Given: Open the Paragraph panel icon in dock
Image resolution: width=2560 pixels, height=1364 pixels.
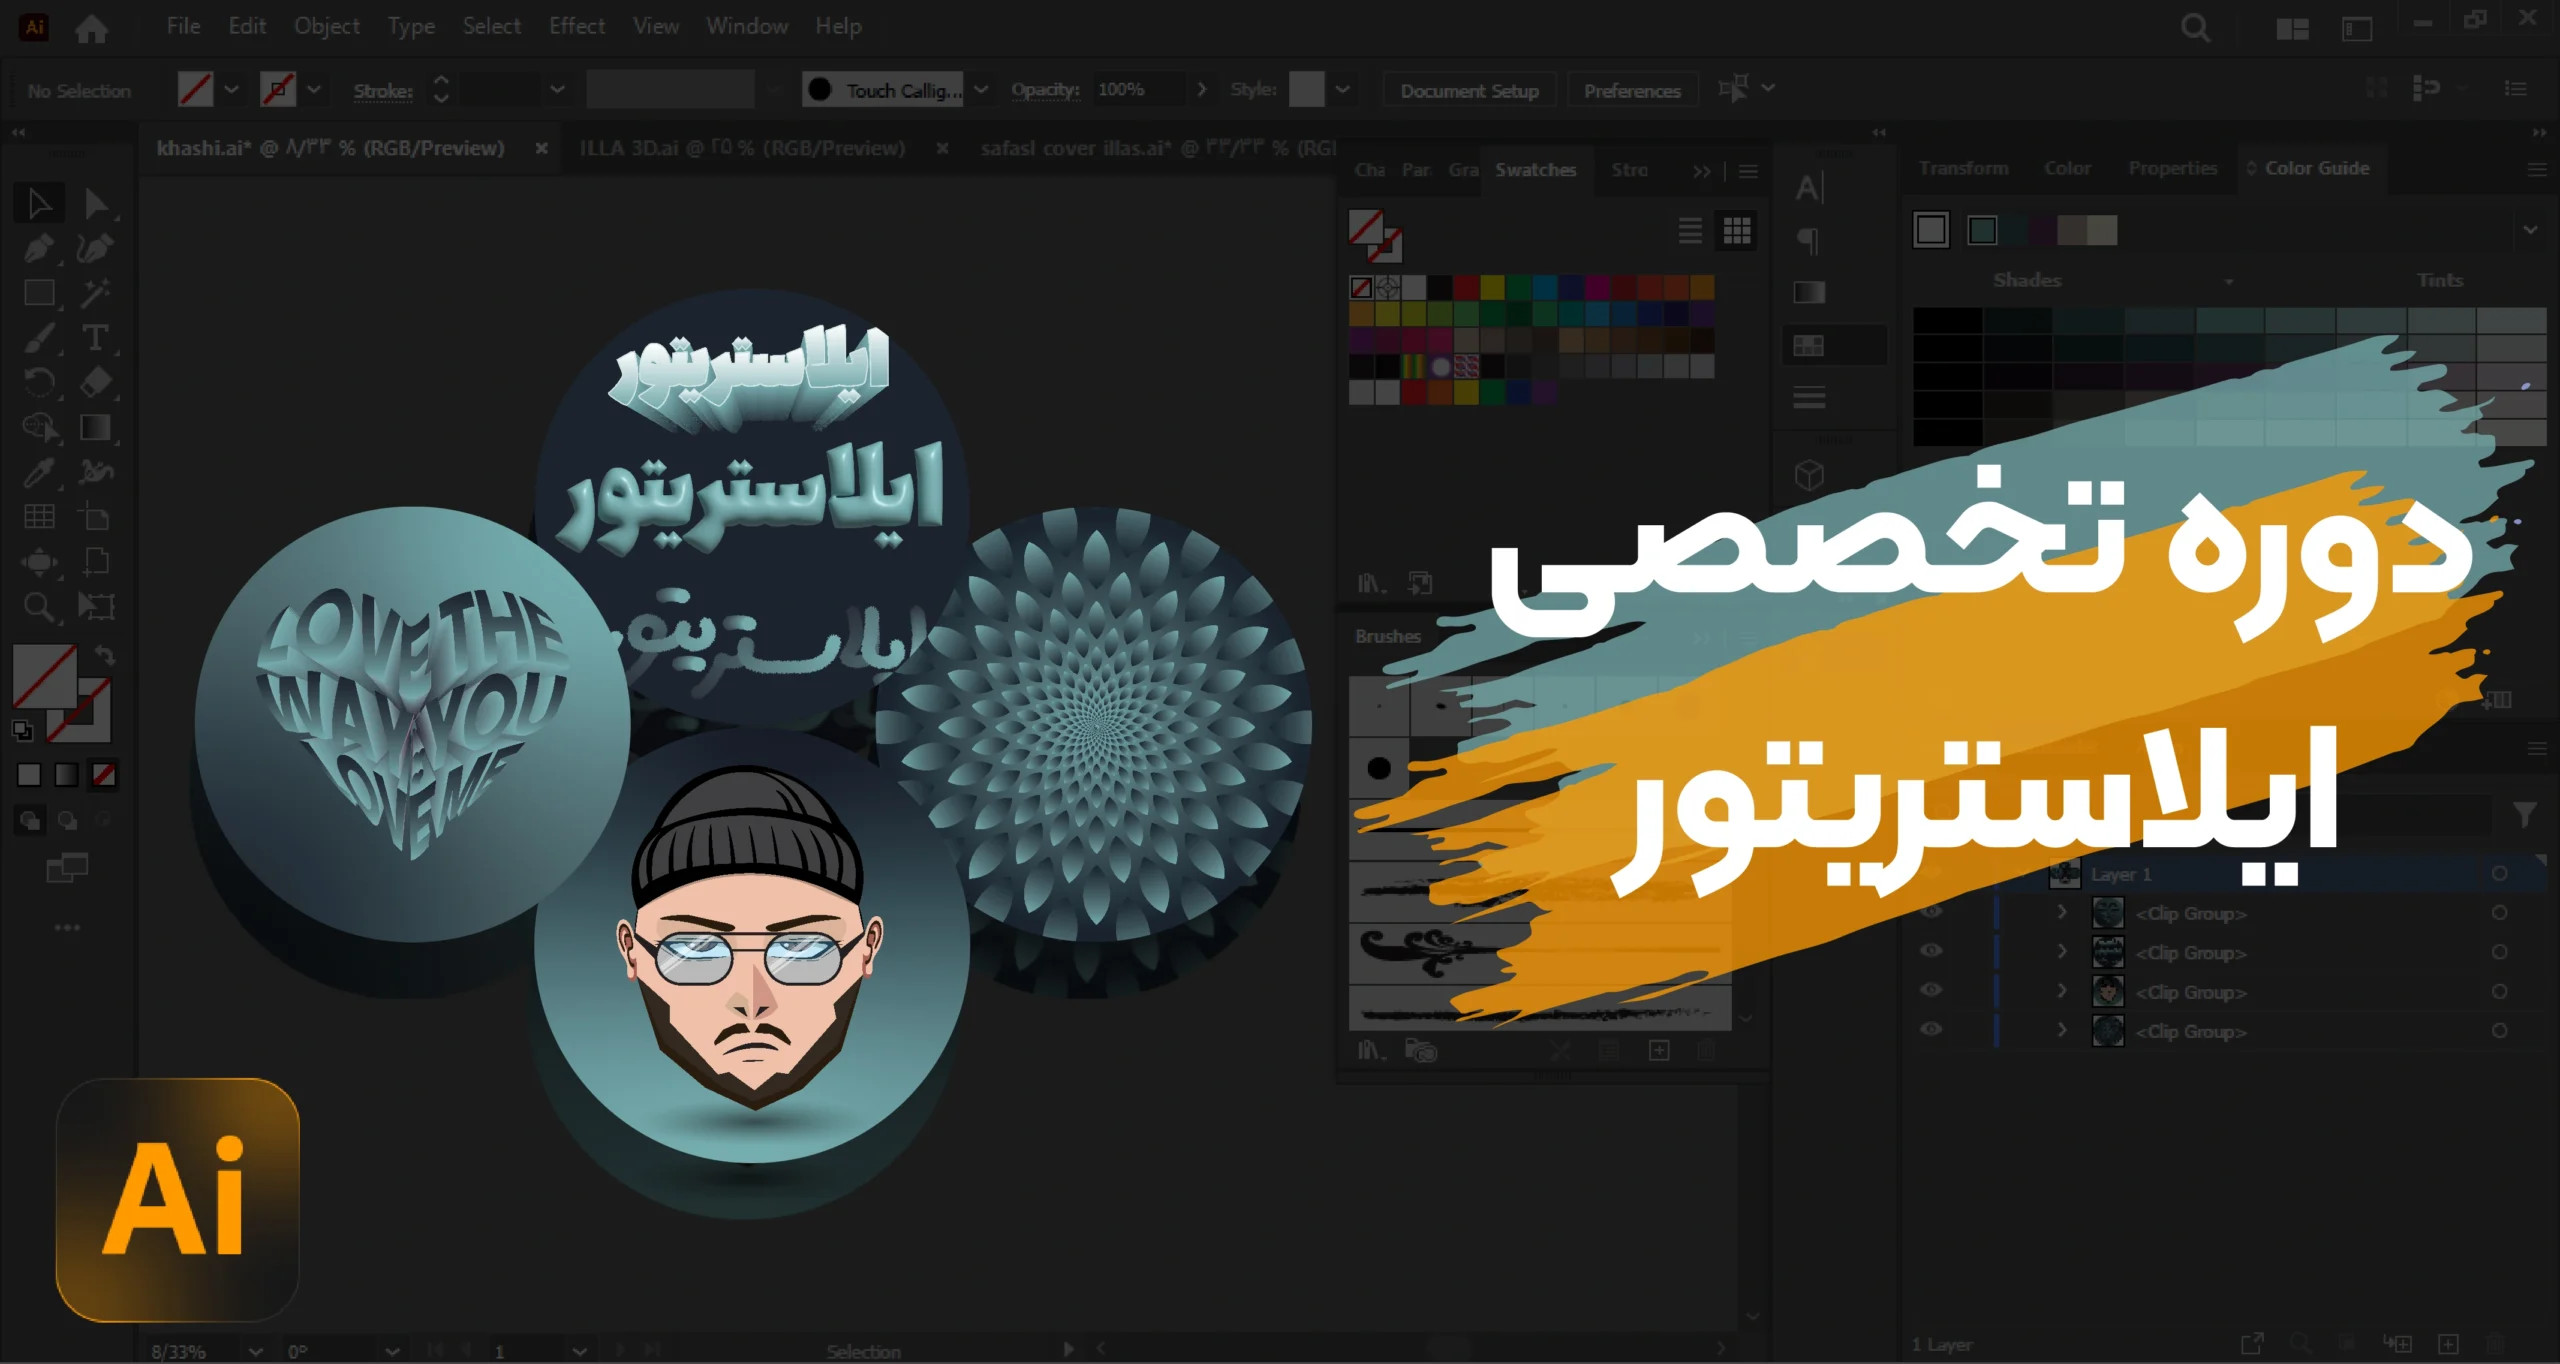Looking at the screenshot, I should pos(1808,240).
